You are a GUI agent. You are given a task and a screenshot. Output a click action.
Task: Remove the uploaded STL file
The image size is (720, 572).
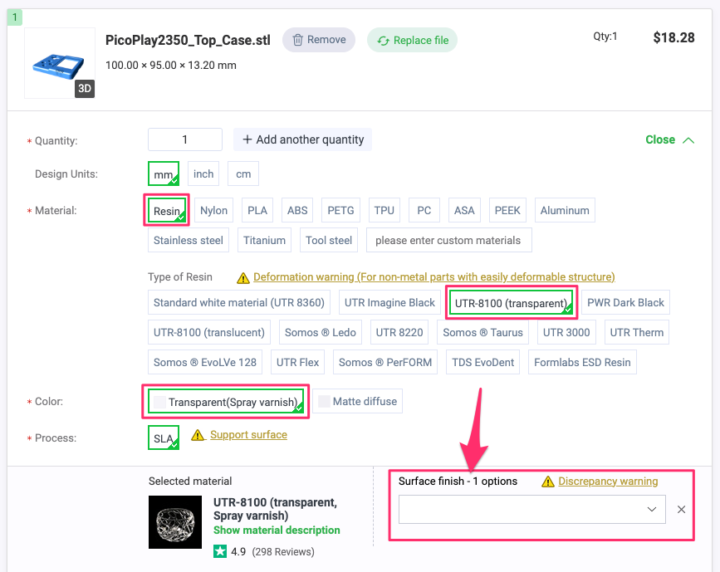[318, 40]
